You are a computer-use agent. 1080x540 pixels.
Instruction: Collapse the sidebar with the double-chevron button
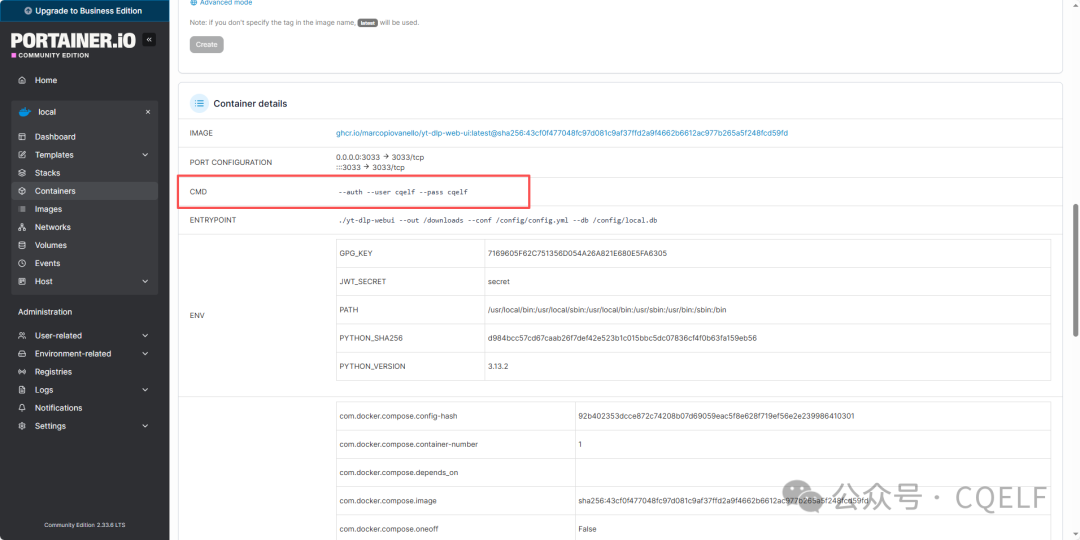click(149, 40)
